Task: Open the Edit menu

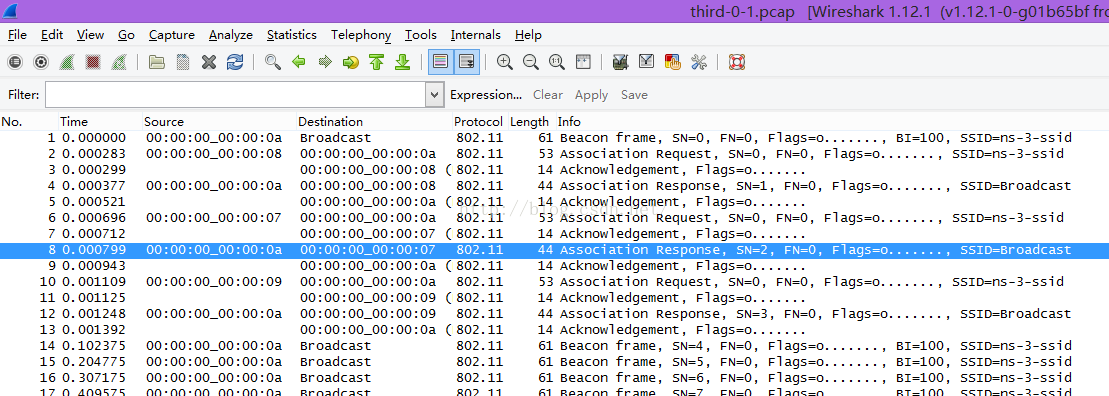Action: (52, 35)
